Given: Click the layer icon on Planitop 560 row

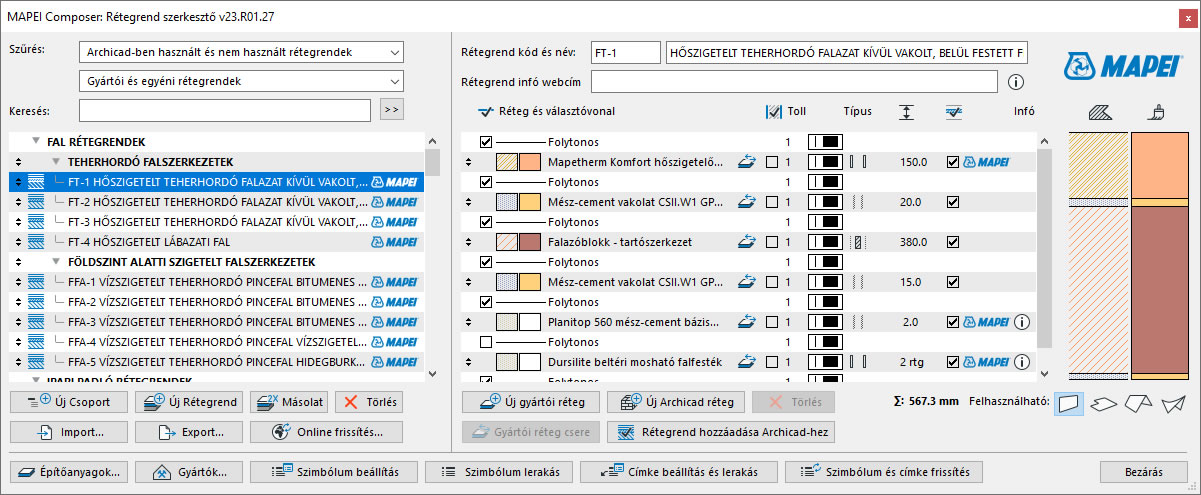Looking at the screenshot, I should tap(745, 322).
